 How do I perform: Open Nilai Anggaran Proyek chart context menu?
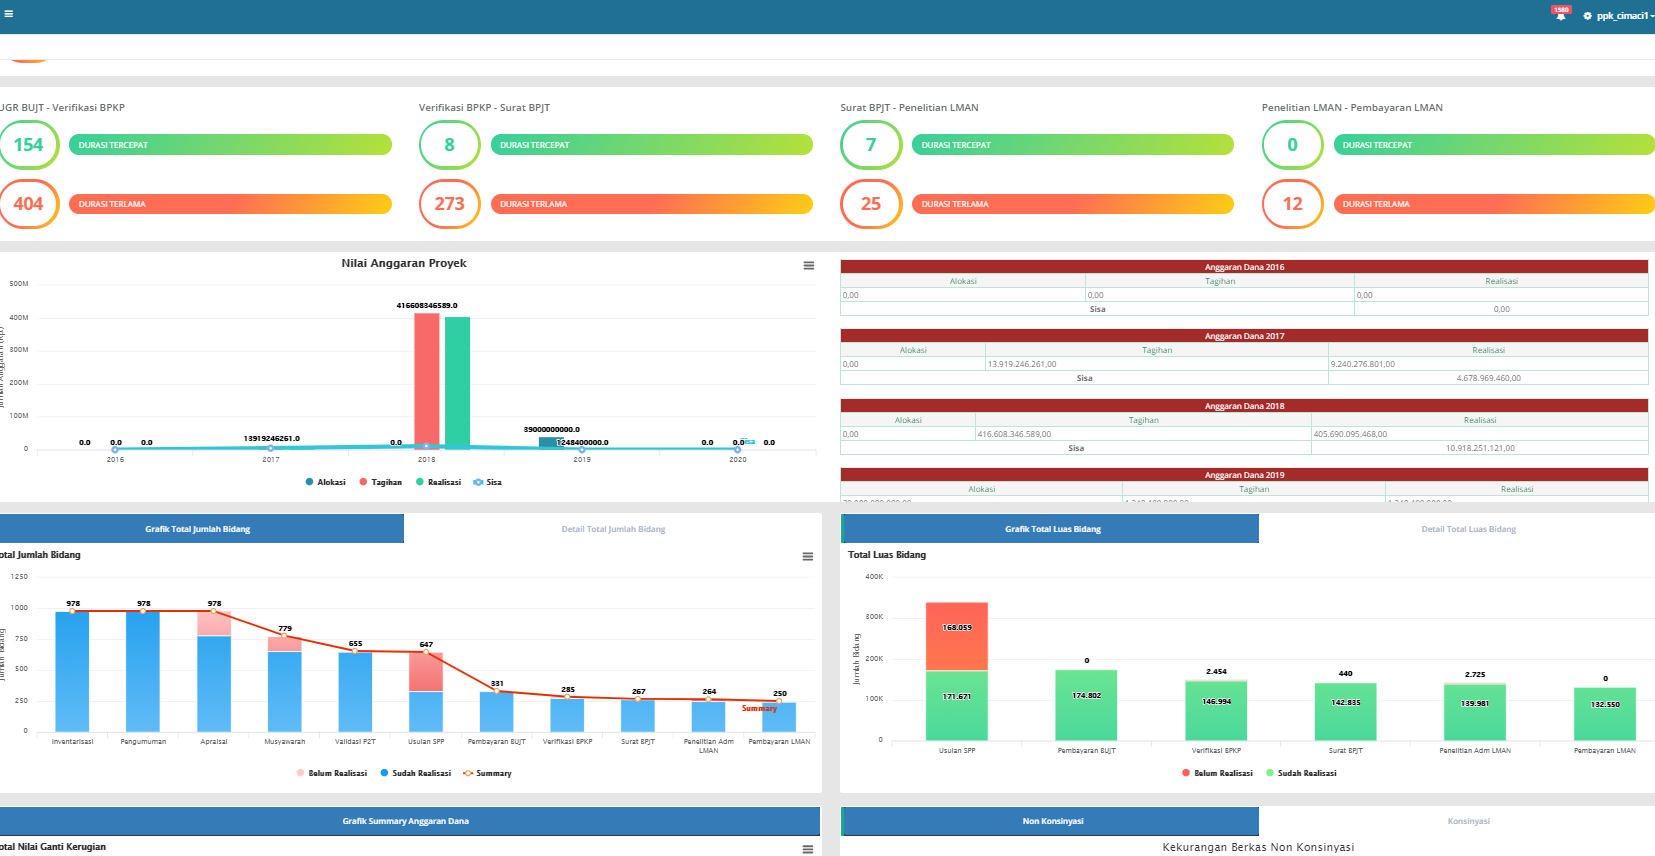pos(808,266)
